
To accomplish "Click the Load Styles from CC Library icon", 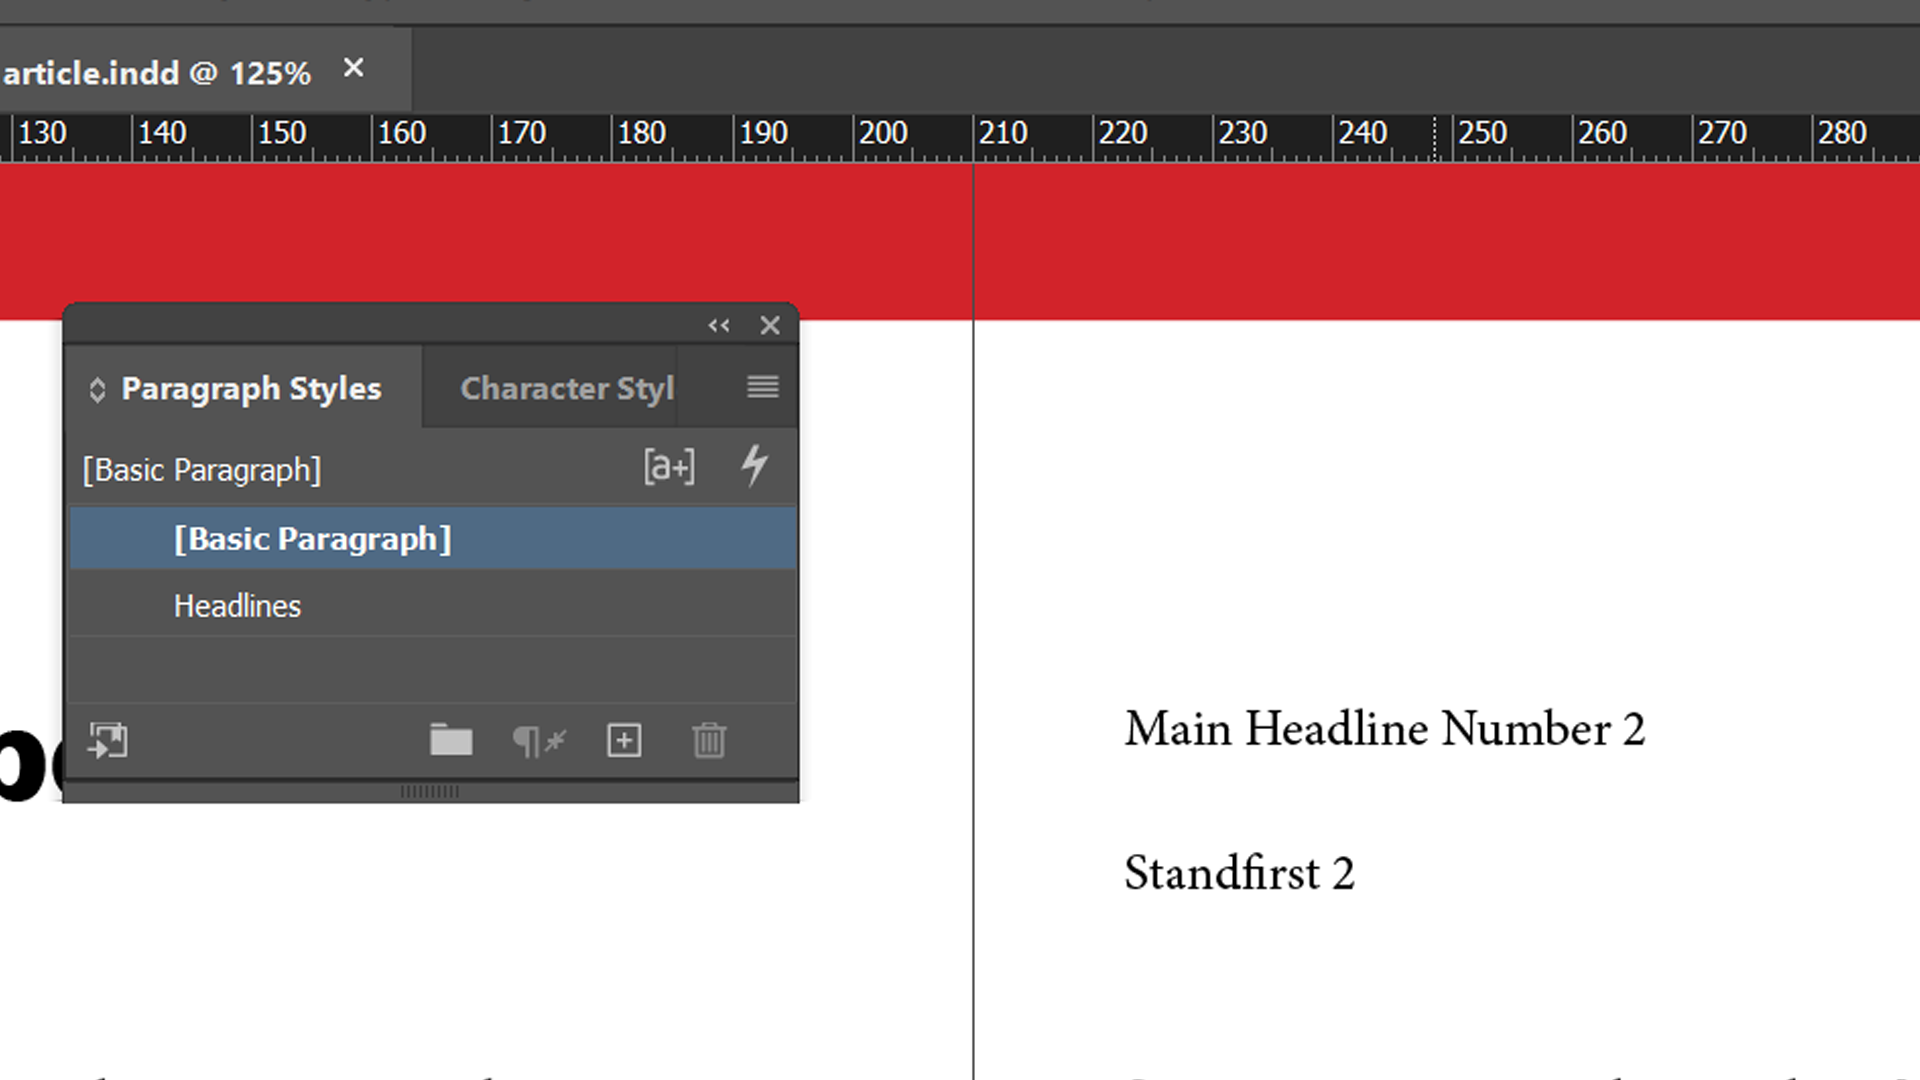I will coord(108,741).
